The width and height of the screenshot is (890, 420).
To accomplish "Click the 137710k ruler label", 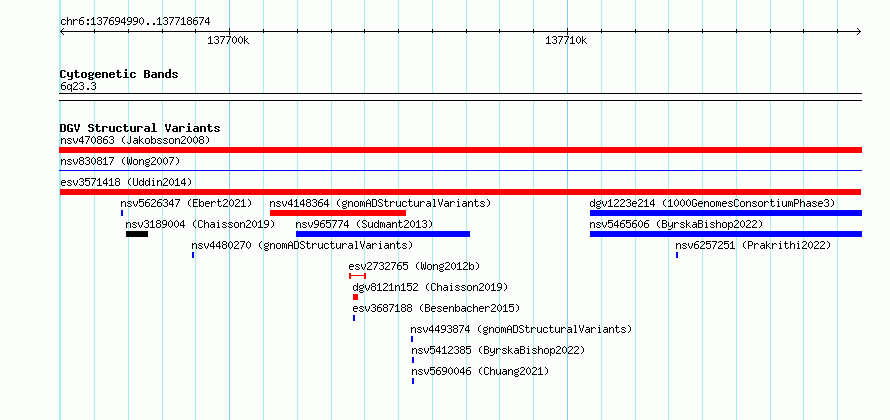I will click(x=566, y=40).
